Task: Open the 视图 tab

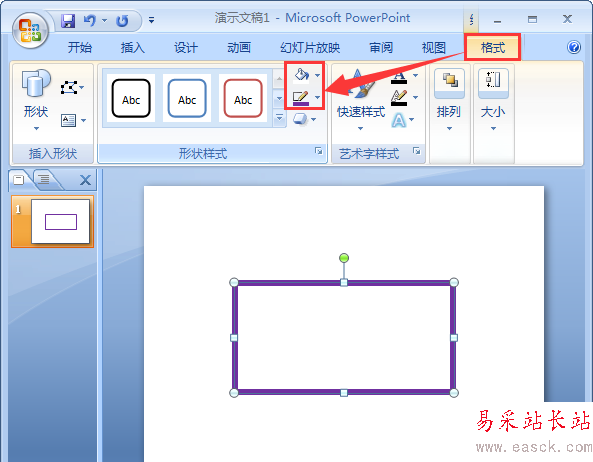Action: coord(434,48)
